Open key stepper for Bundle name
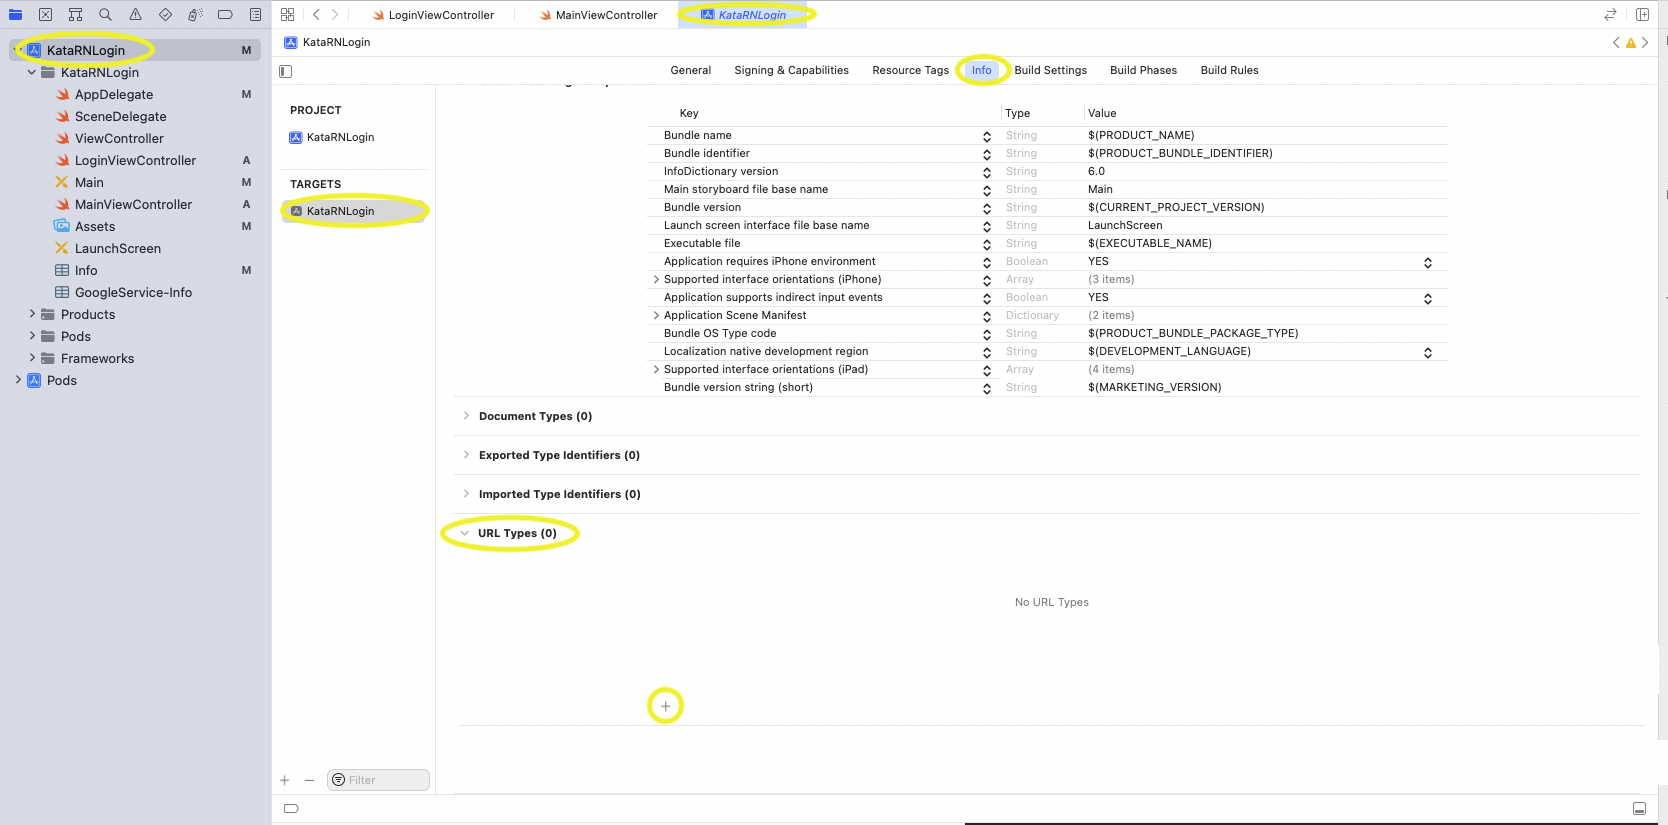1668x825 pixels. click(x=987, y=136)
